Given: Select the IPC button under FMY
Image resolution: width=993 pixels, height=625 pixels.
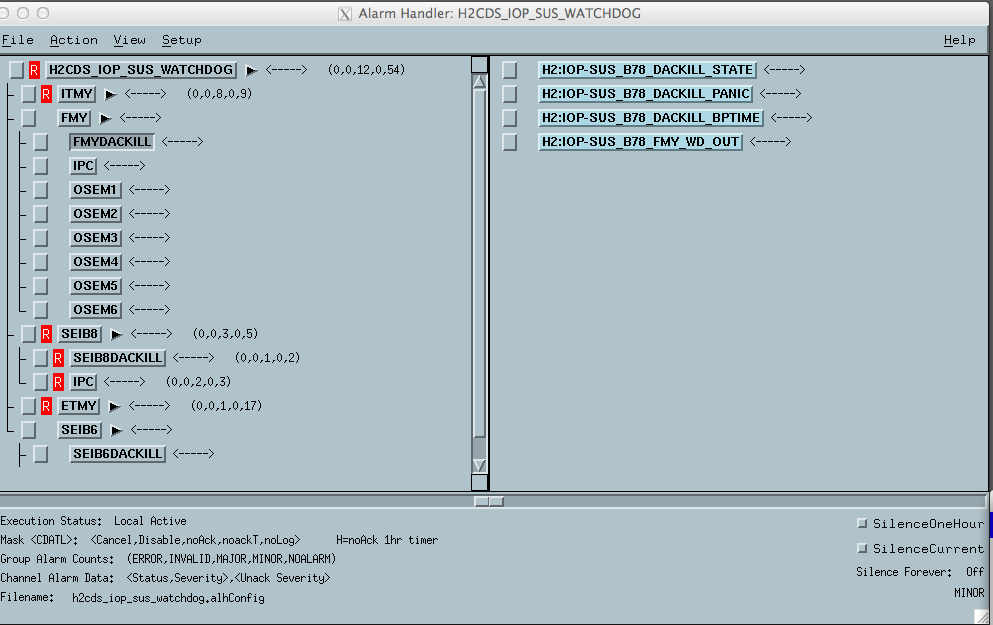Looking at the screenshot, I should tap(83, 166).
